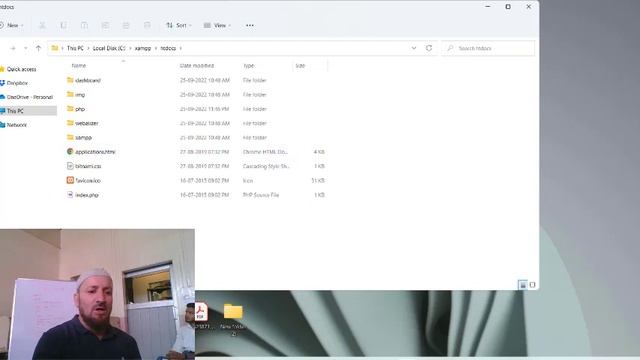Viewport: 640px width, 360px height.
Task: Click htdocs in address breadcrumb
Action: point(168,48)
